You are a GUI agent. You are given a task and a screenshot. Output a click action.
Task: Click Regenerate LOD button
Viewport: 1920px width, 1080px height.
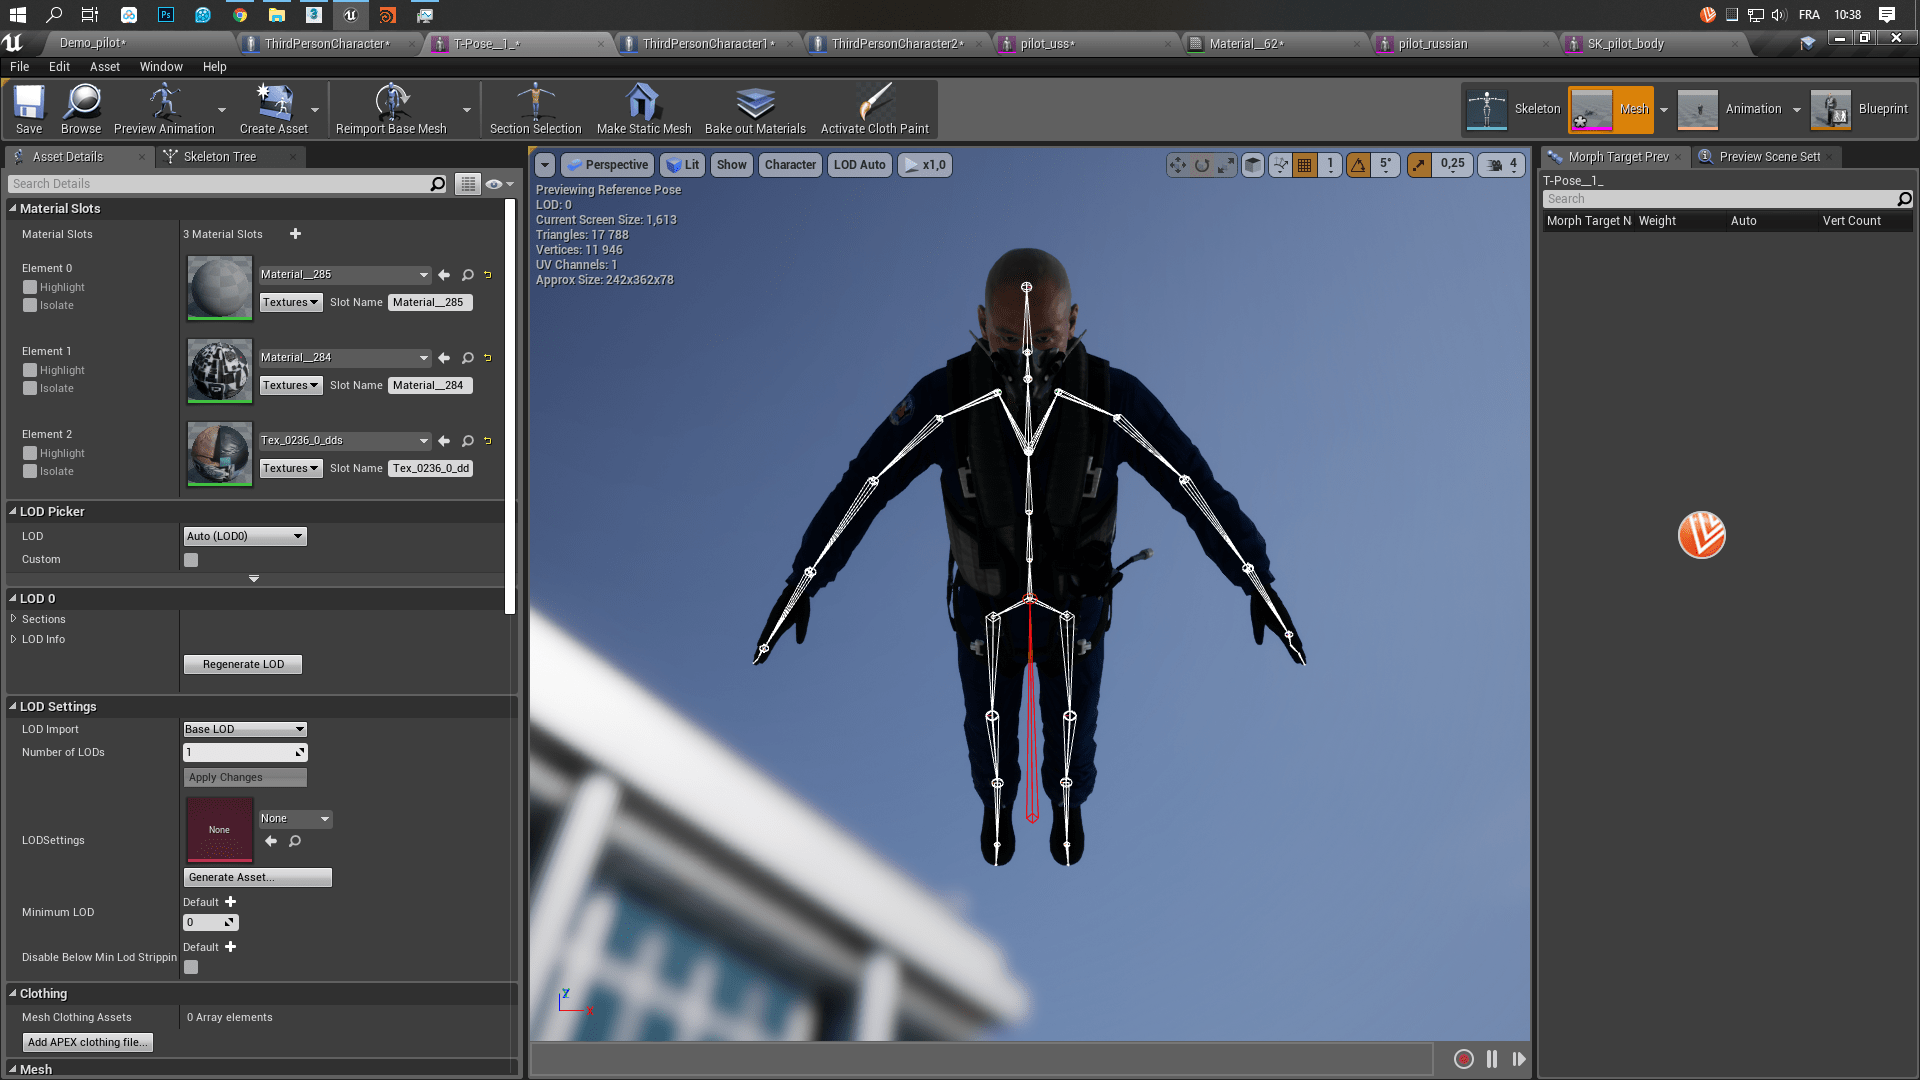[x=243, y=665]
